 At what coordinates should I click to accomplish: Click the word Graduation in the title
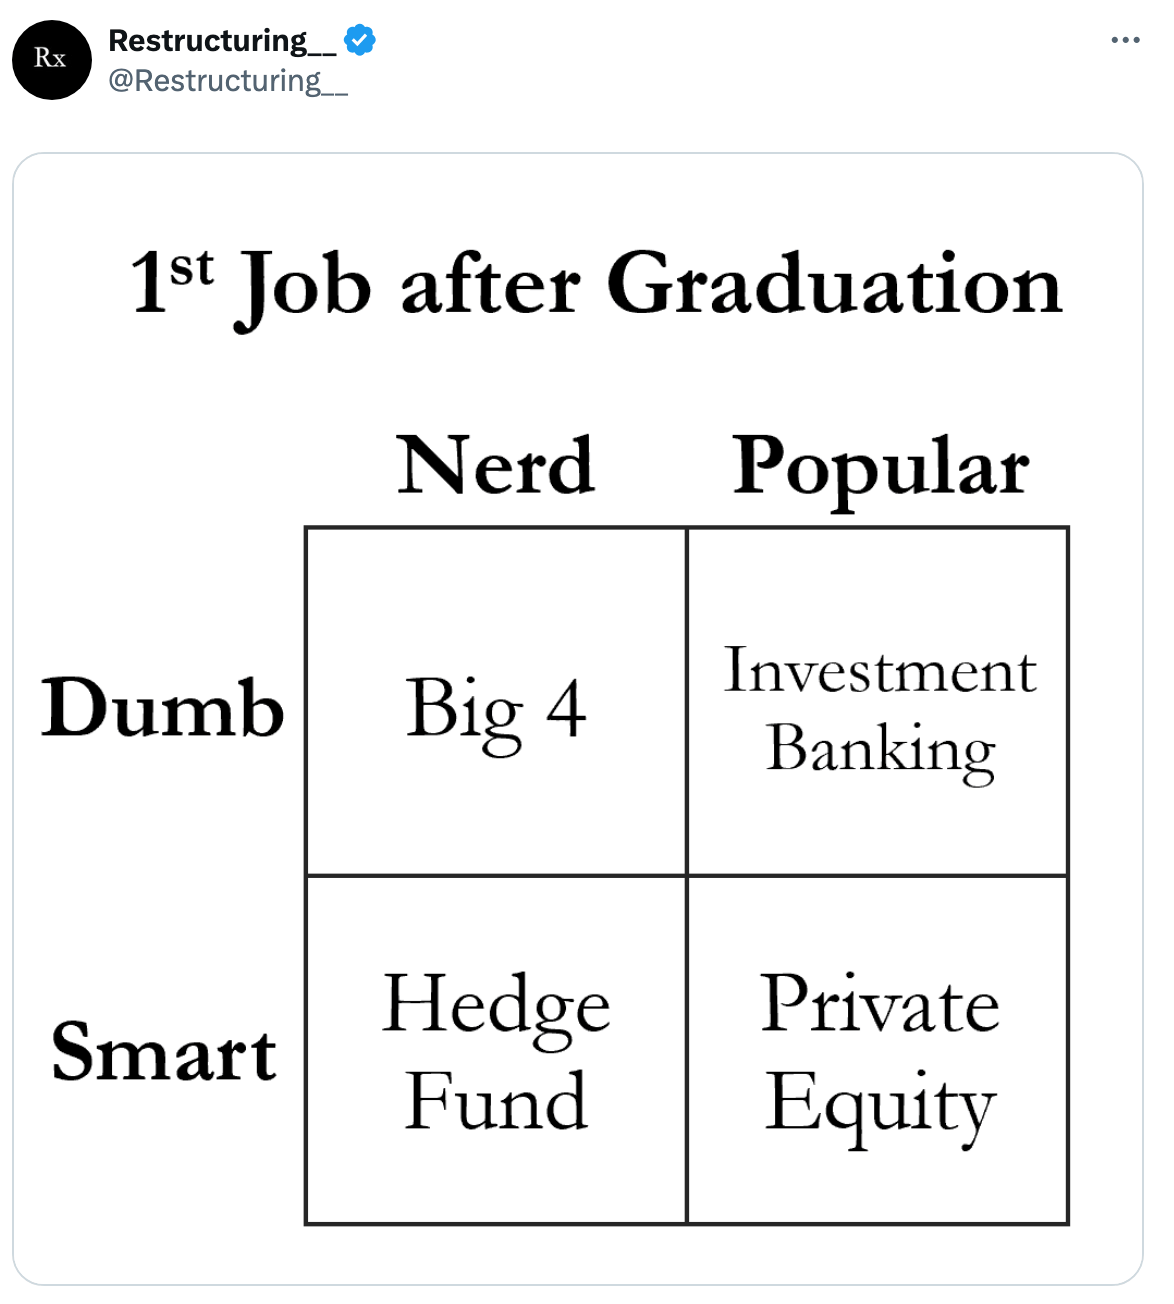[x=834, y=284]
